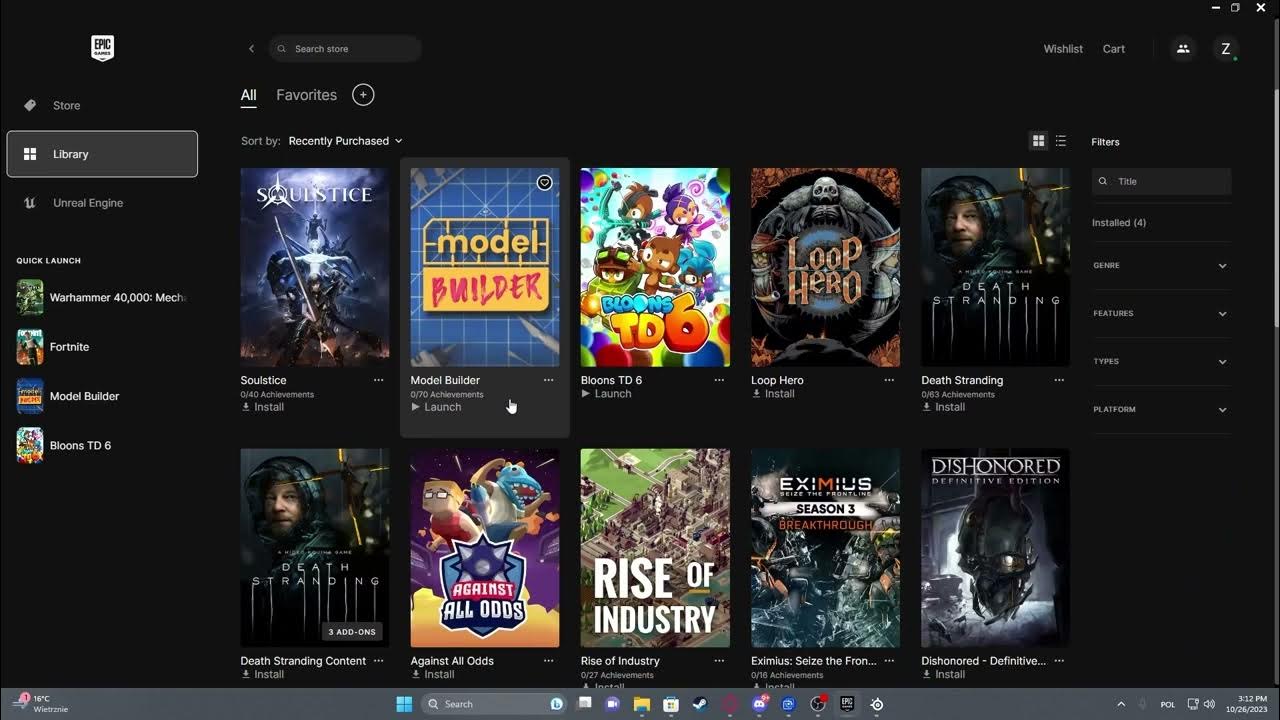
Task: Launch Warhammer 40,000 from Quick Launch
Action: coord(102,297)
